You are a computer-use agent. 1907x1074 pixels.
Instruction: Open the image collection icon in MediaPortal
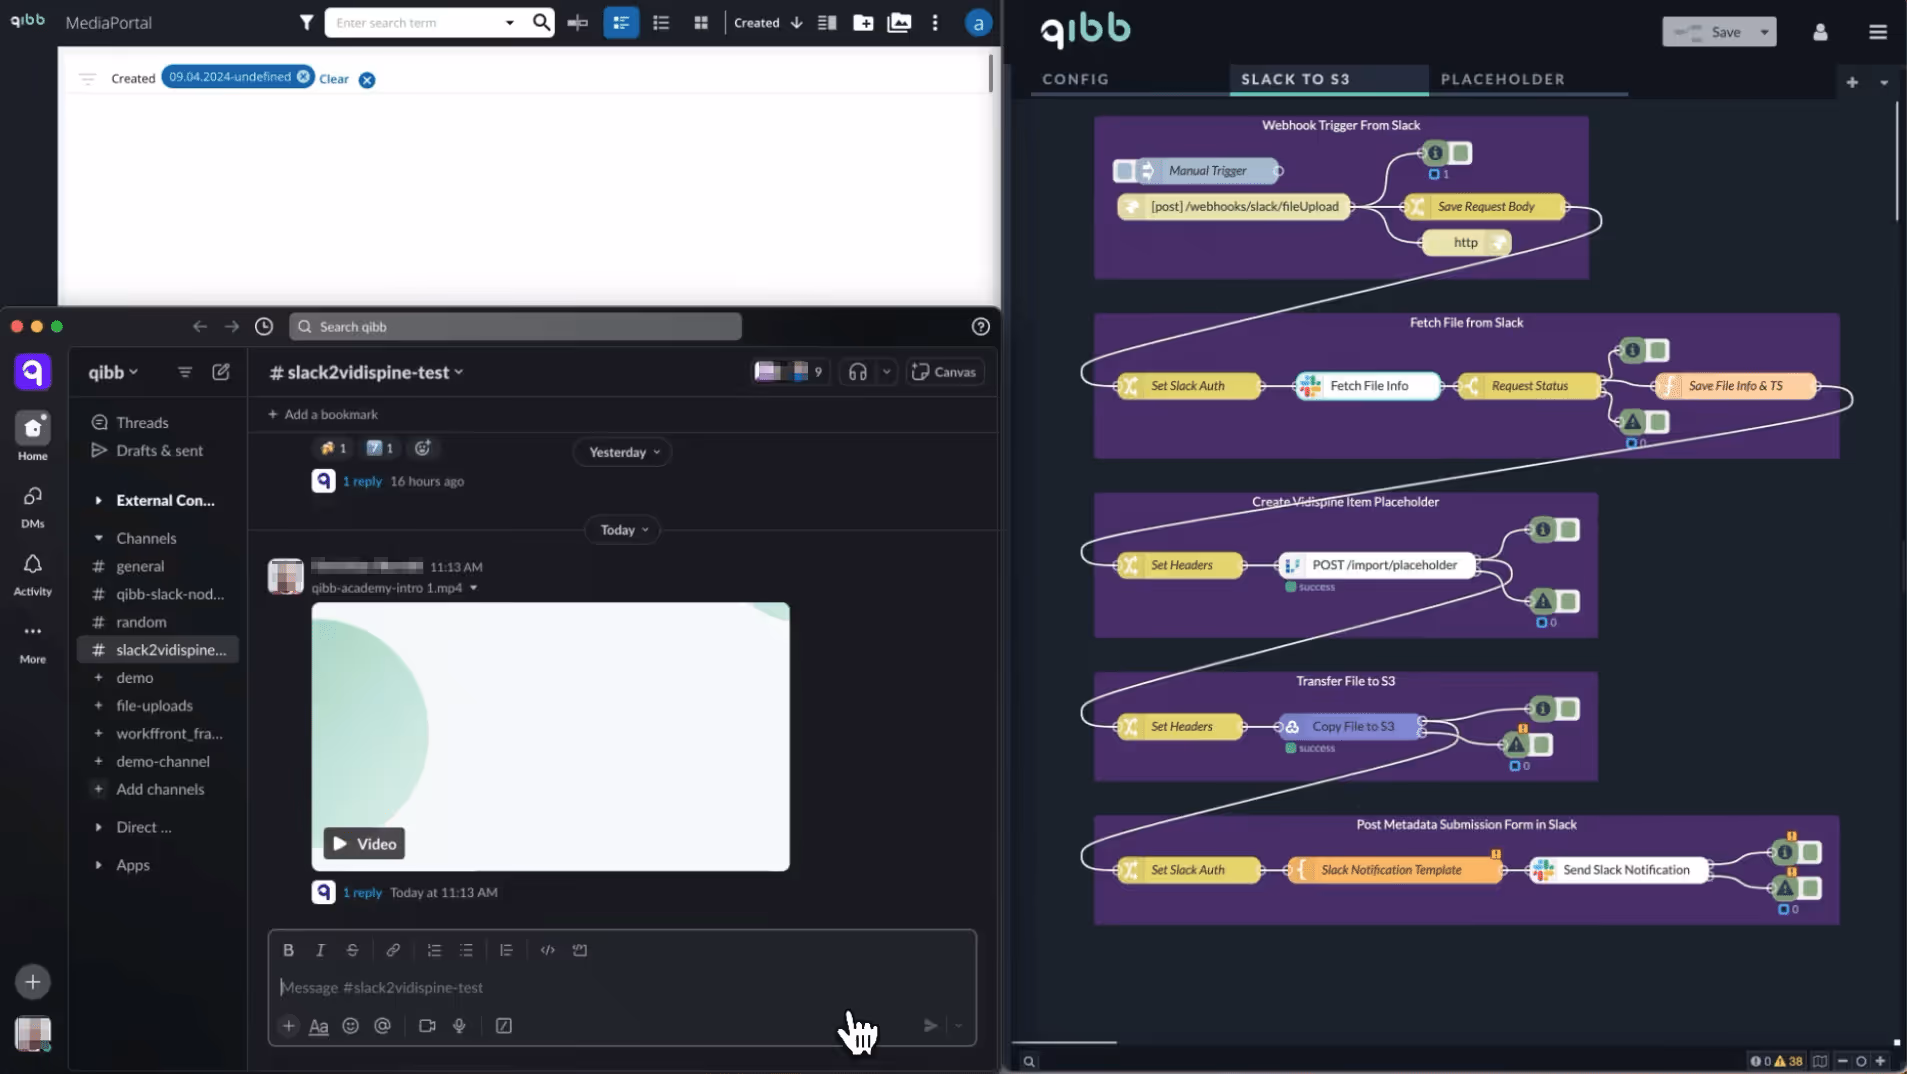coord(899,22)
